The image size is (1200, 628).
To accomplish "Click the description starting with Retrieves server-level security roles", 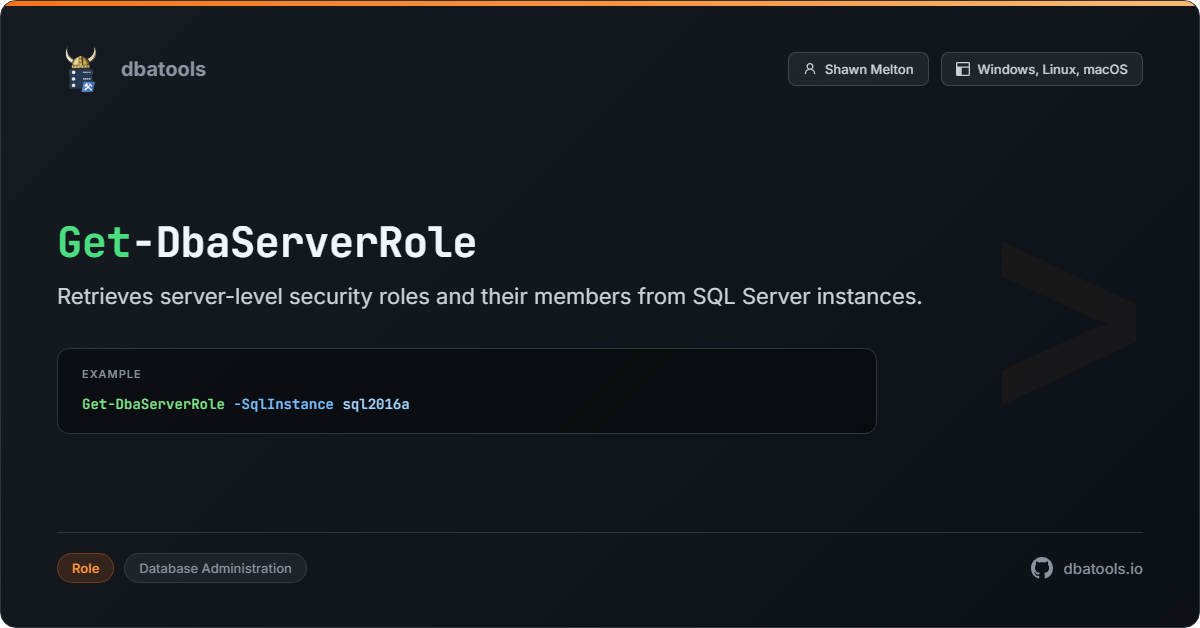I will point(490,297).
